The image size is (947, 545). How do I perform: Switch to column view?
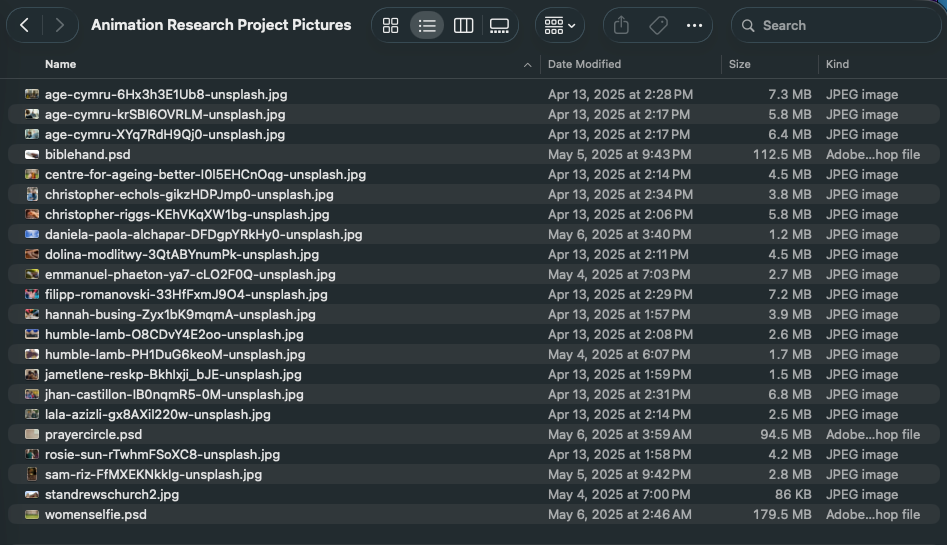[463, 25]
